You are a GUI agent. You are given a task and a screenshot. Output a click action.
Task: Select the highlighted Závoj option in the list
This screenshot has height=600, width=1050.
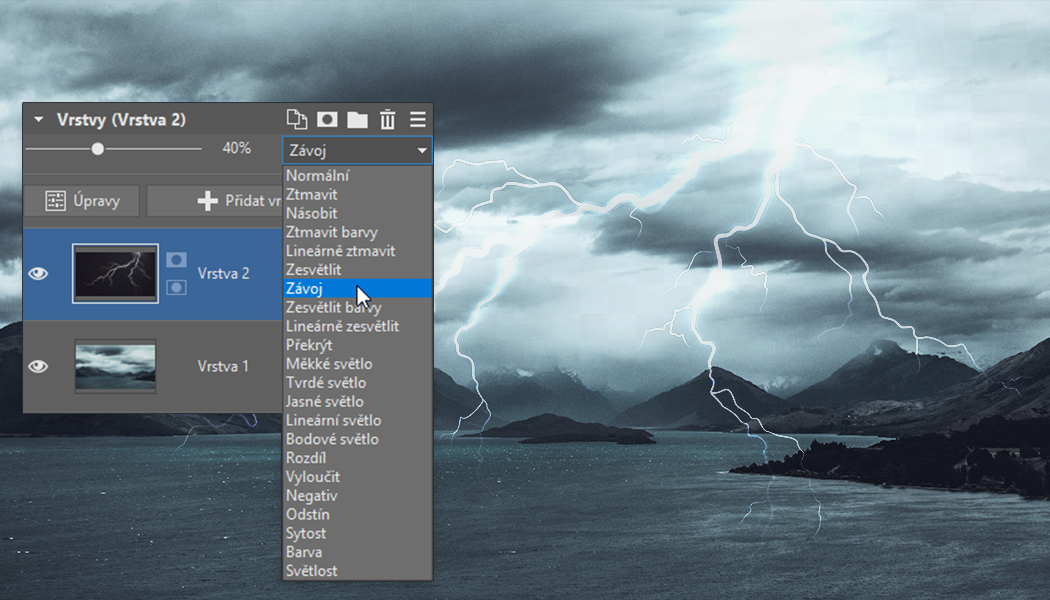(358, 288)
